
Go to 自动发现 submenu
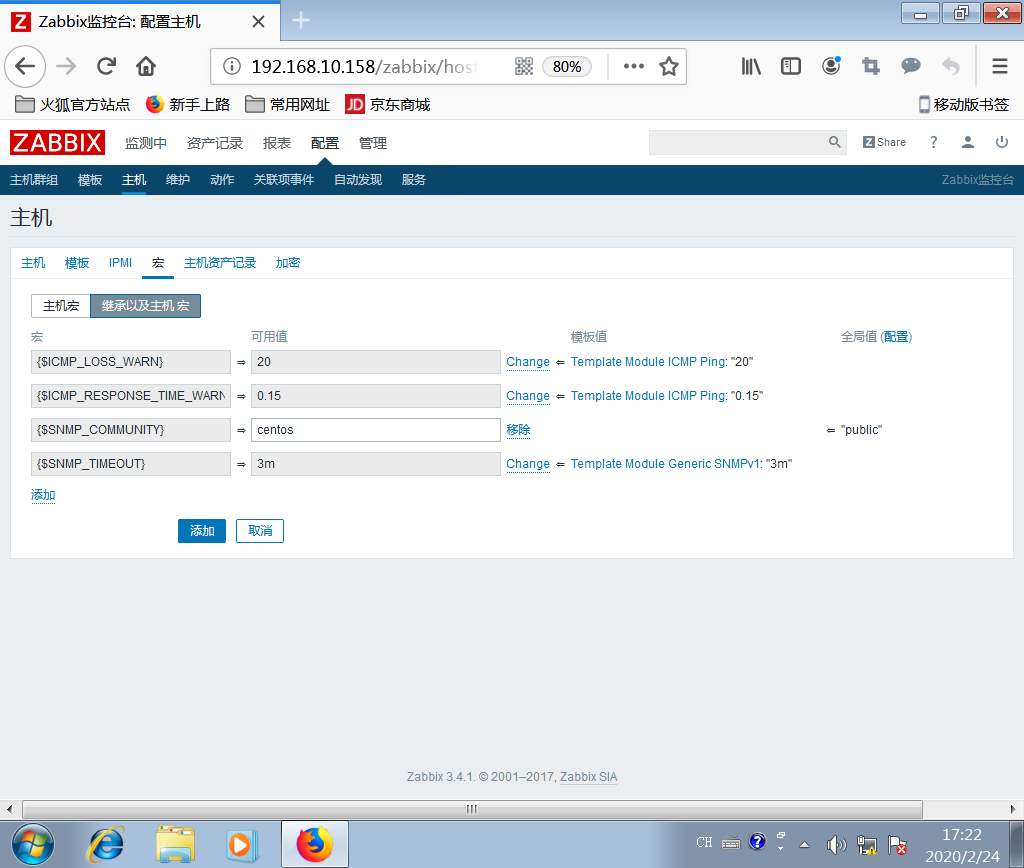click(358, 180)
